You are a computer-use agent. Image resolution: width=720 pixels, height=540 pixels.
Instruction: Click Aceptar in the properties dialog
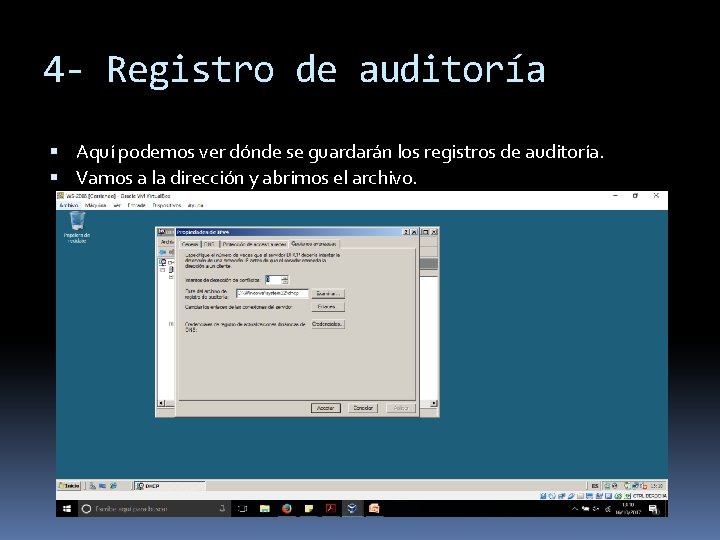coord(326,408)
